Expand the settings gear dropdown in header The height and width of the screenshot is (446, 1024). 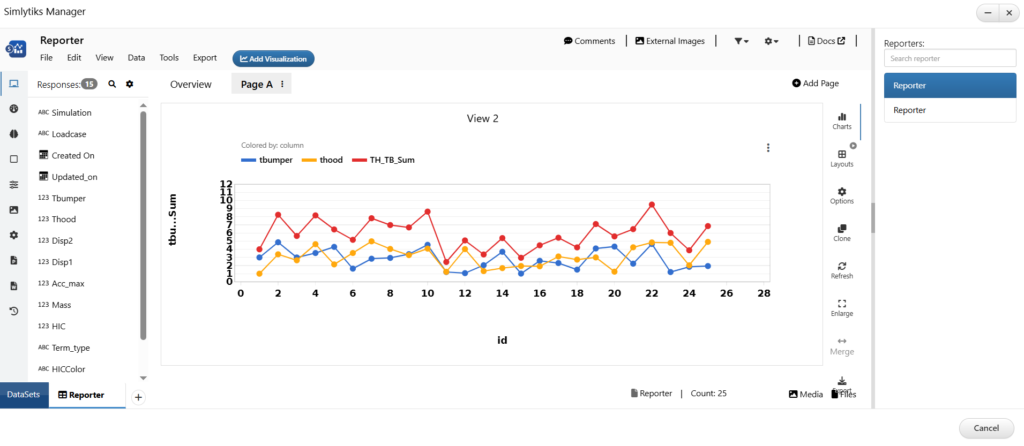tap(771, 41)
